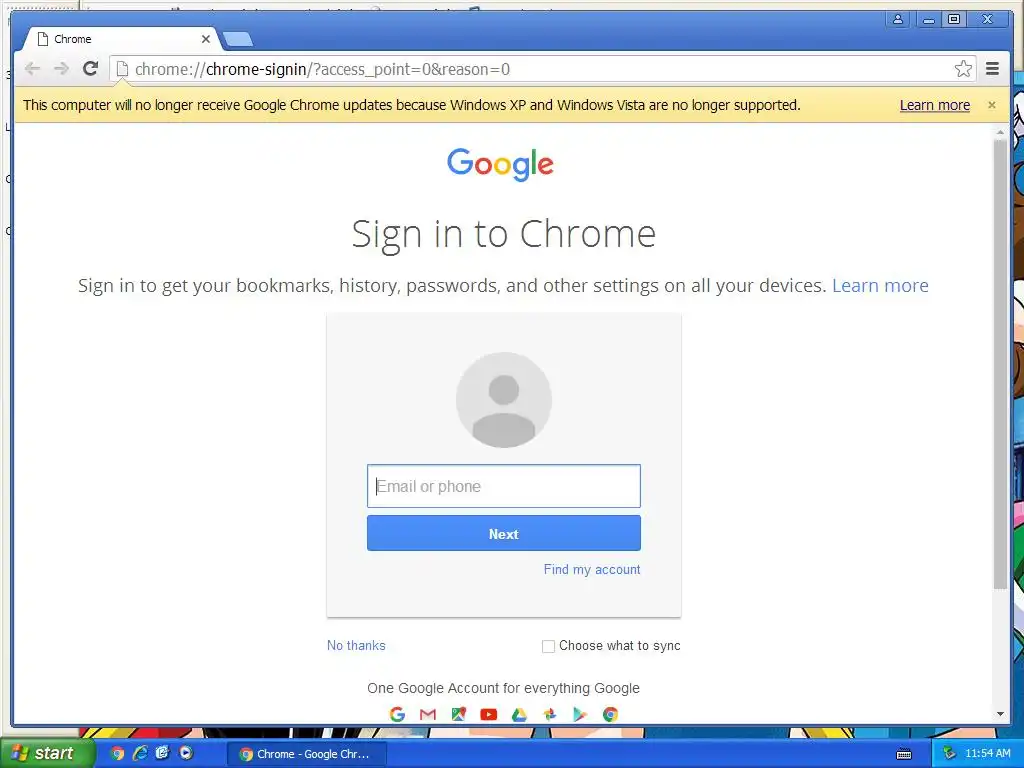
Task: Click the Google Play product icon
Action: click(580, 714)
